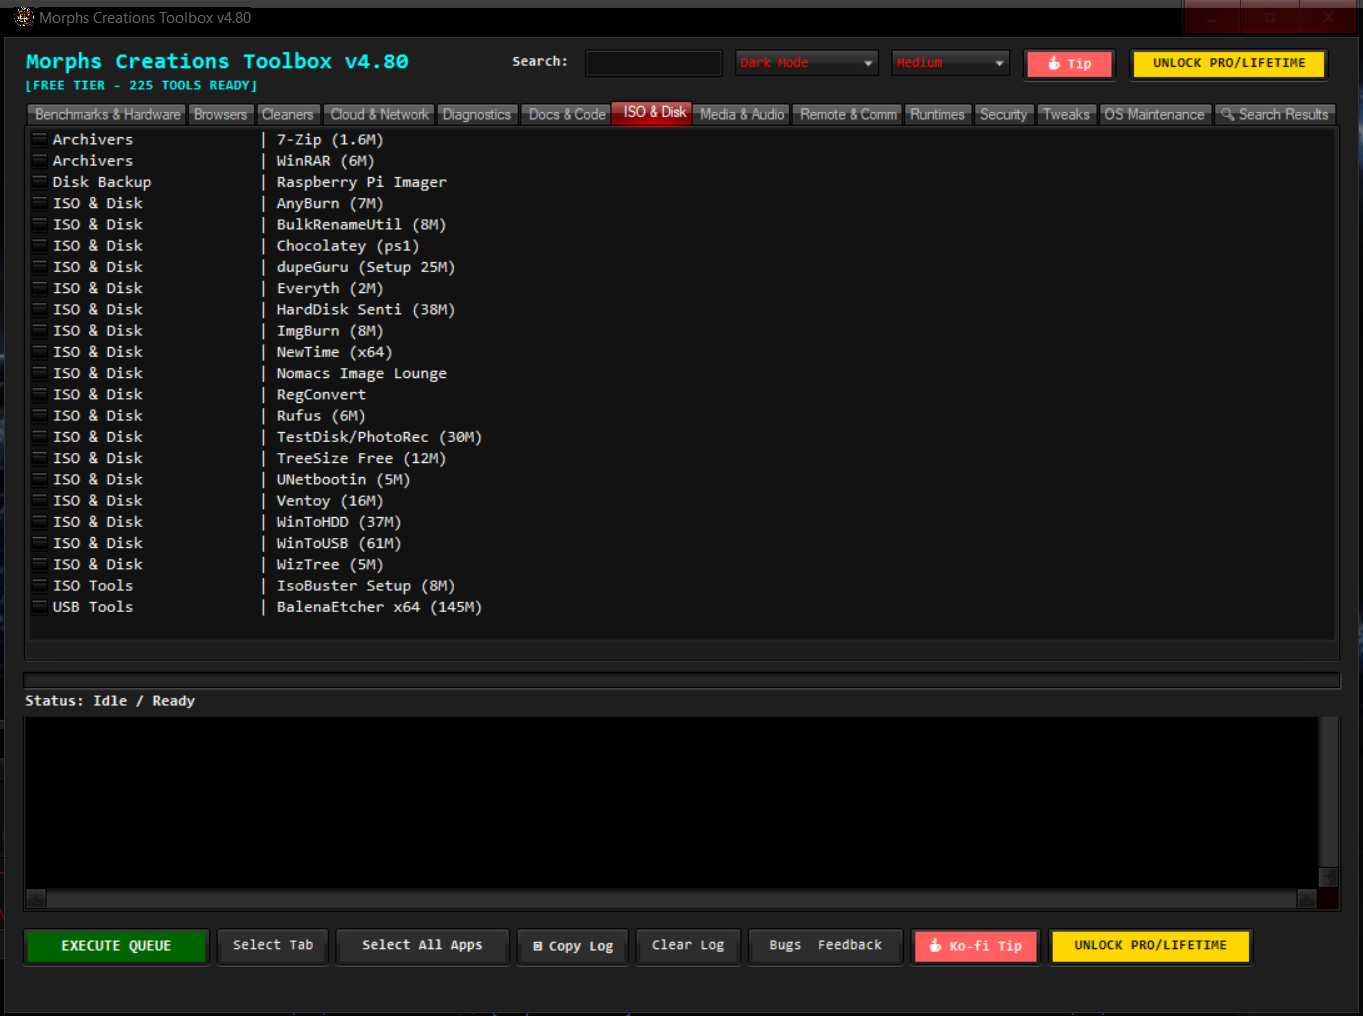
Task: Open the Bugs Feedback button
Action: pyautogui.click(x=826, y=945)
